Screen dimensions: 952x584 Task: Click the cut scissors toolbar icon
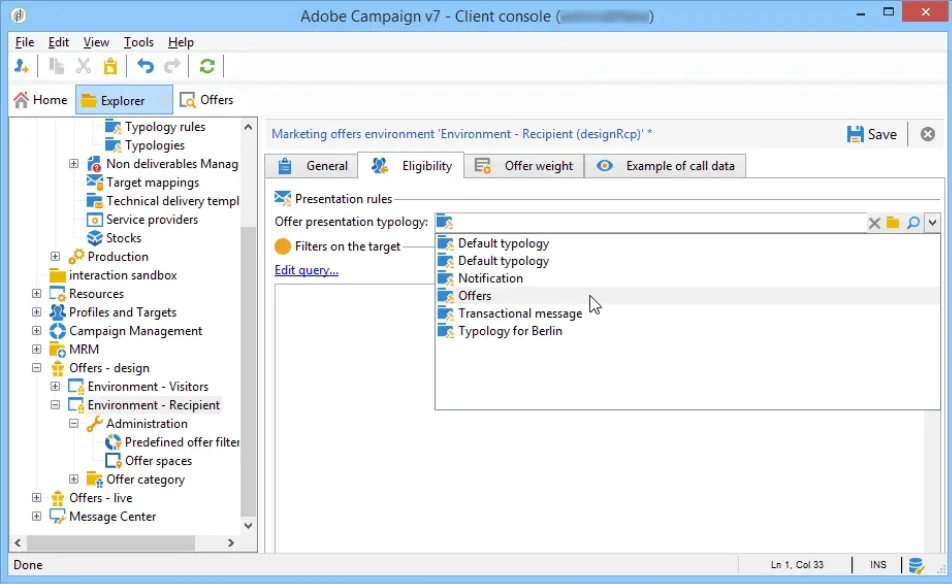[83, 66]
